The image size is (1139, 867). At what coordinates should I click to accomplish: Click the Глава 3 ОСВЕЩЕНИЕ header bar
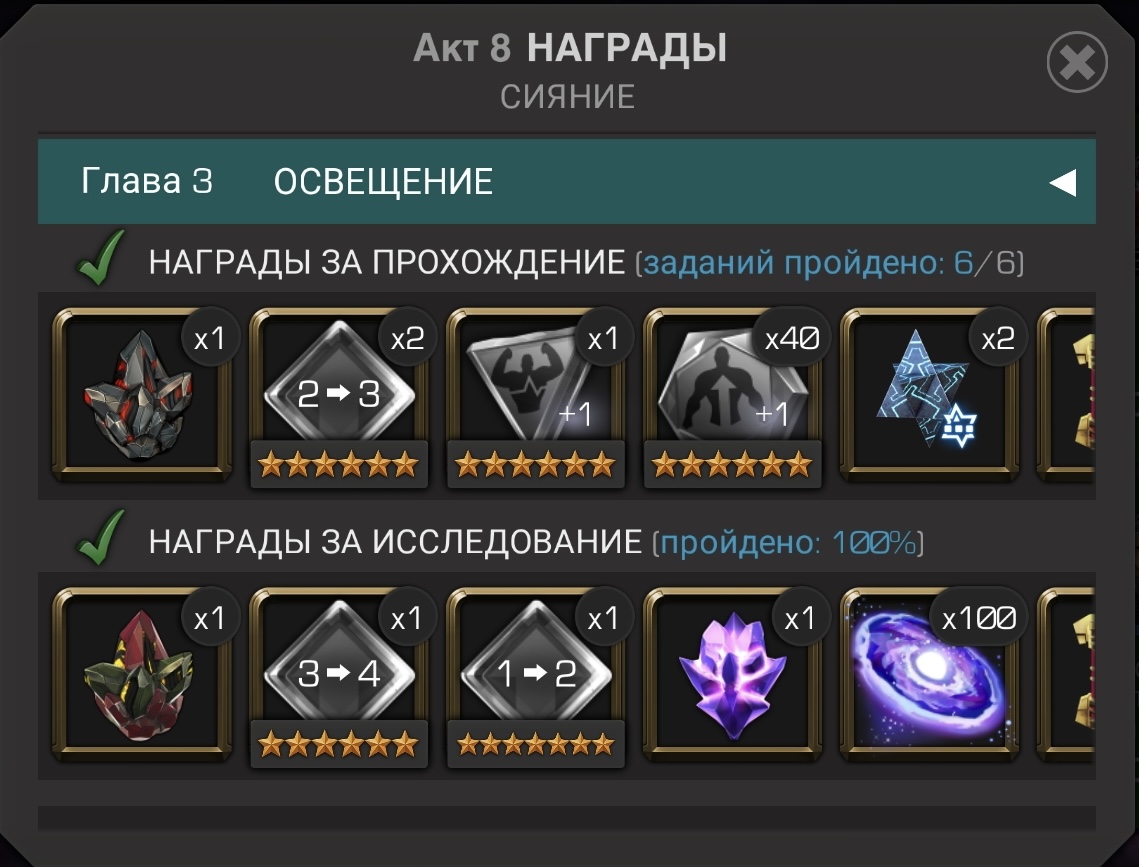[x=567, y=182]
